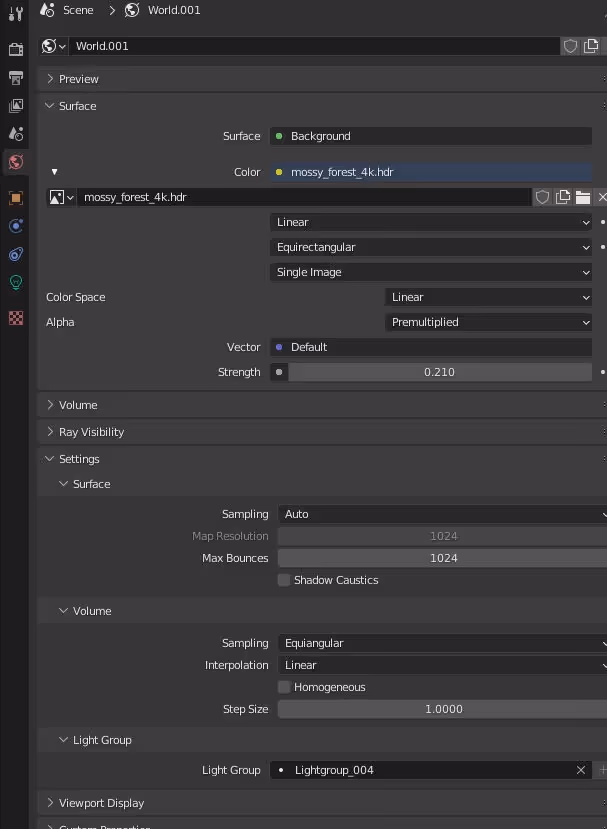
Task: Open the Object Data properties icon
Action: (15, 282)
